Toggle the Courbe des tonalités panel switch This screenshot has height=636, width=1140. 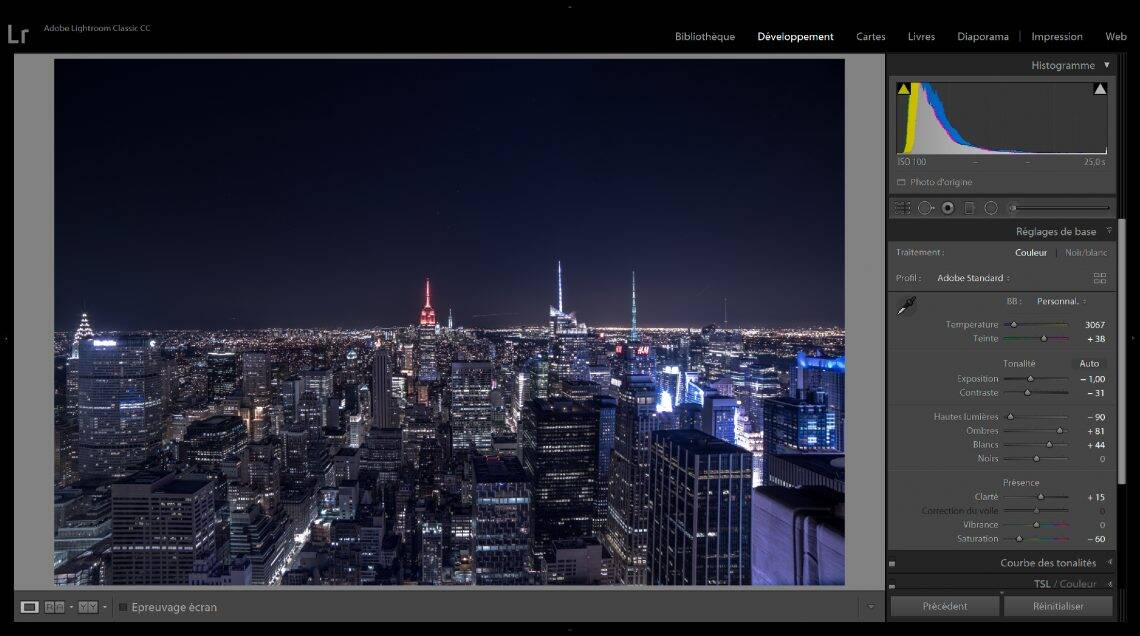coord(892,563)
